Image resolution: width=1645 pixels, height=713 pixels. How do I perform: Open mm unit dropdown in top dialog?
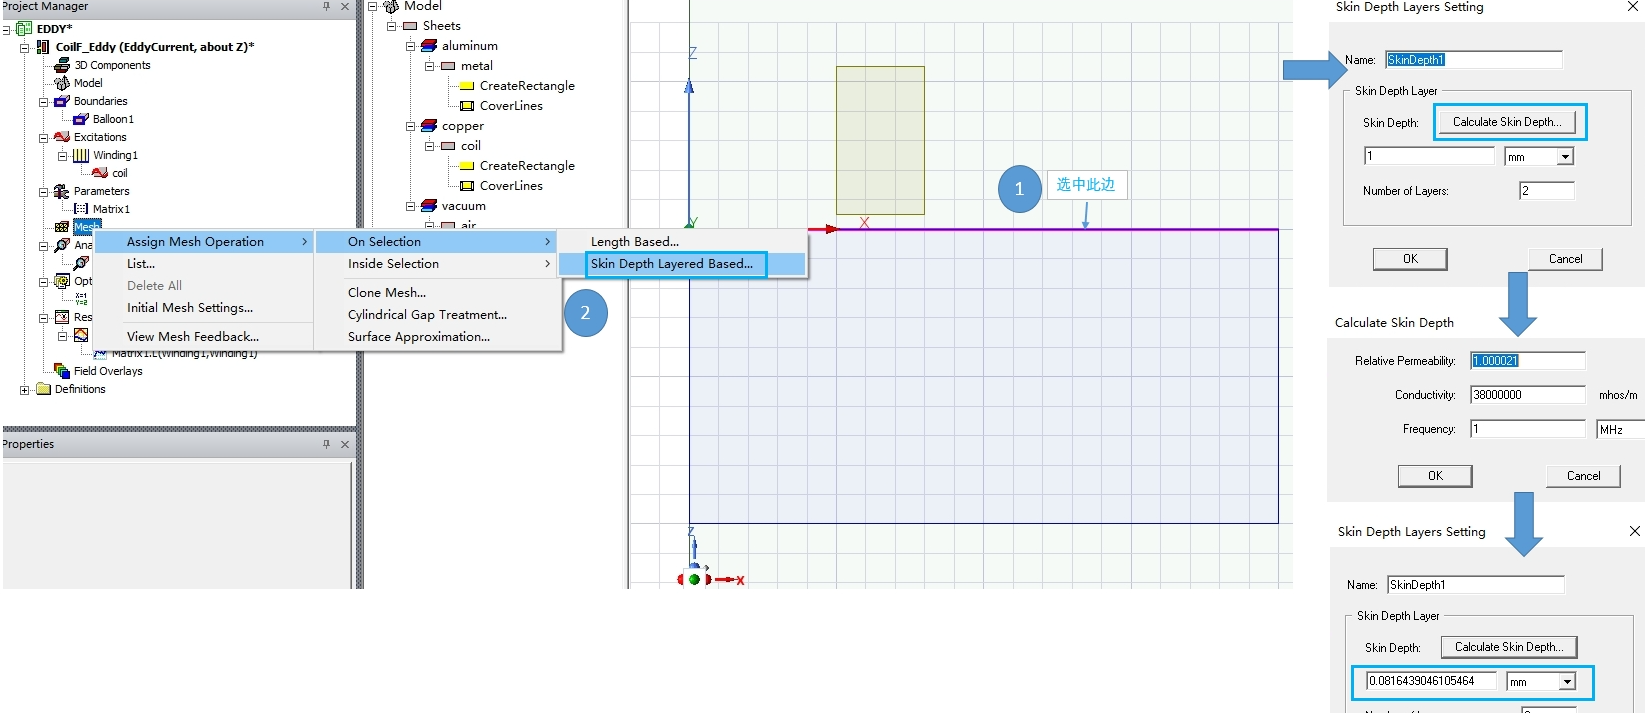click(1565, 157)
